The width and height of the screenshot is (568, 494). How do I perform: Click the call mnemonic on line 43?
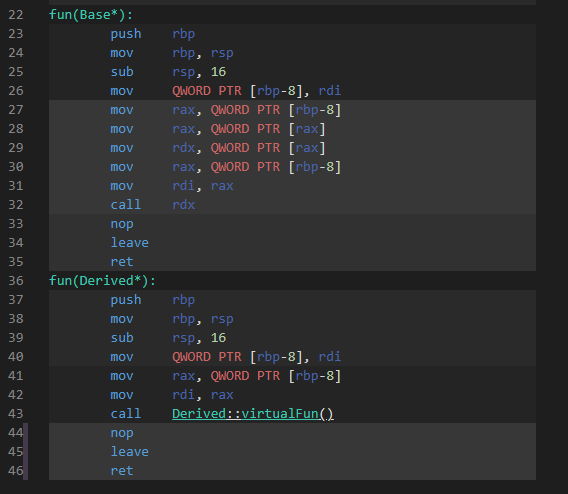[x=126, y=414]
